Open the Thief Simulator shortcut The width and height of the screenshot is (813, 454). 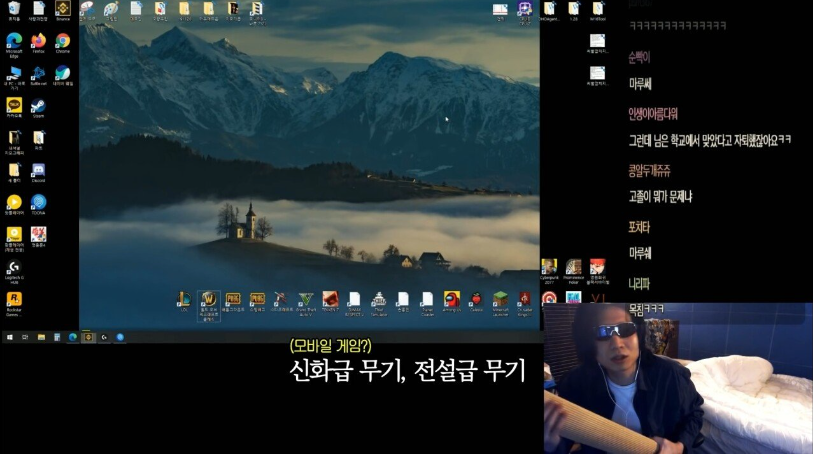(379, 303)
